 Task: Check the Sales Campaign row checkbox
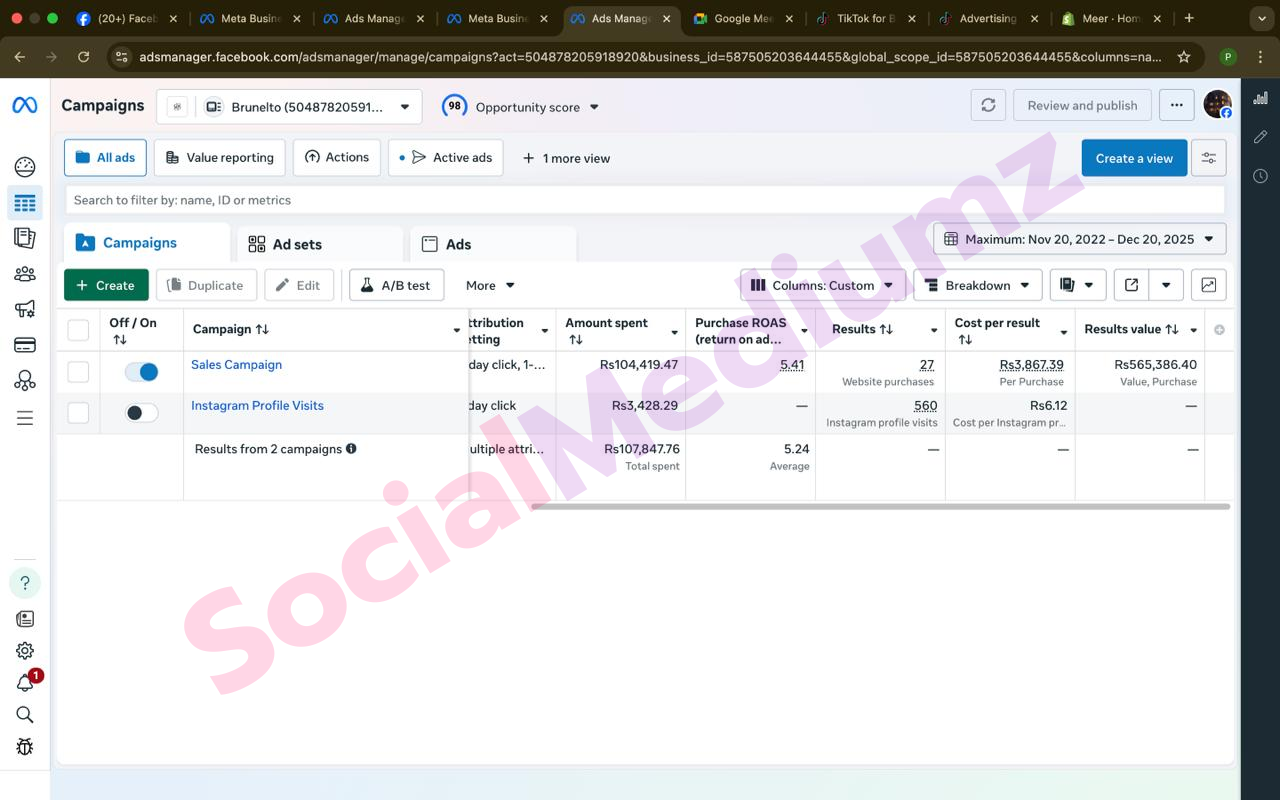78,372
